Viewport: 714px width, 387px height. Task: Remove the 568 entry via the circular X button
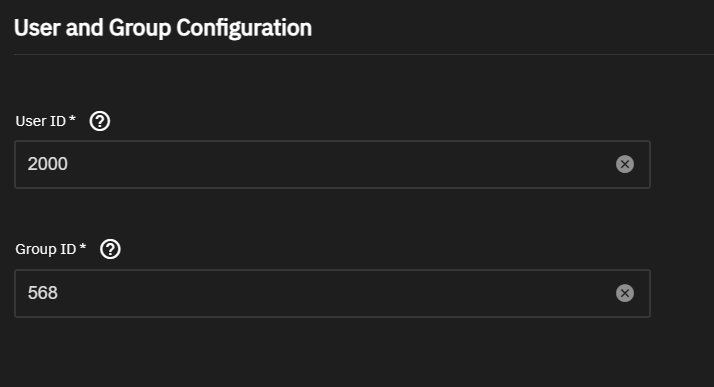[625, 293]
